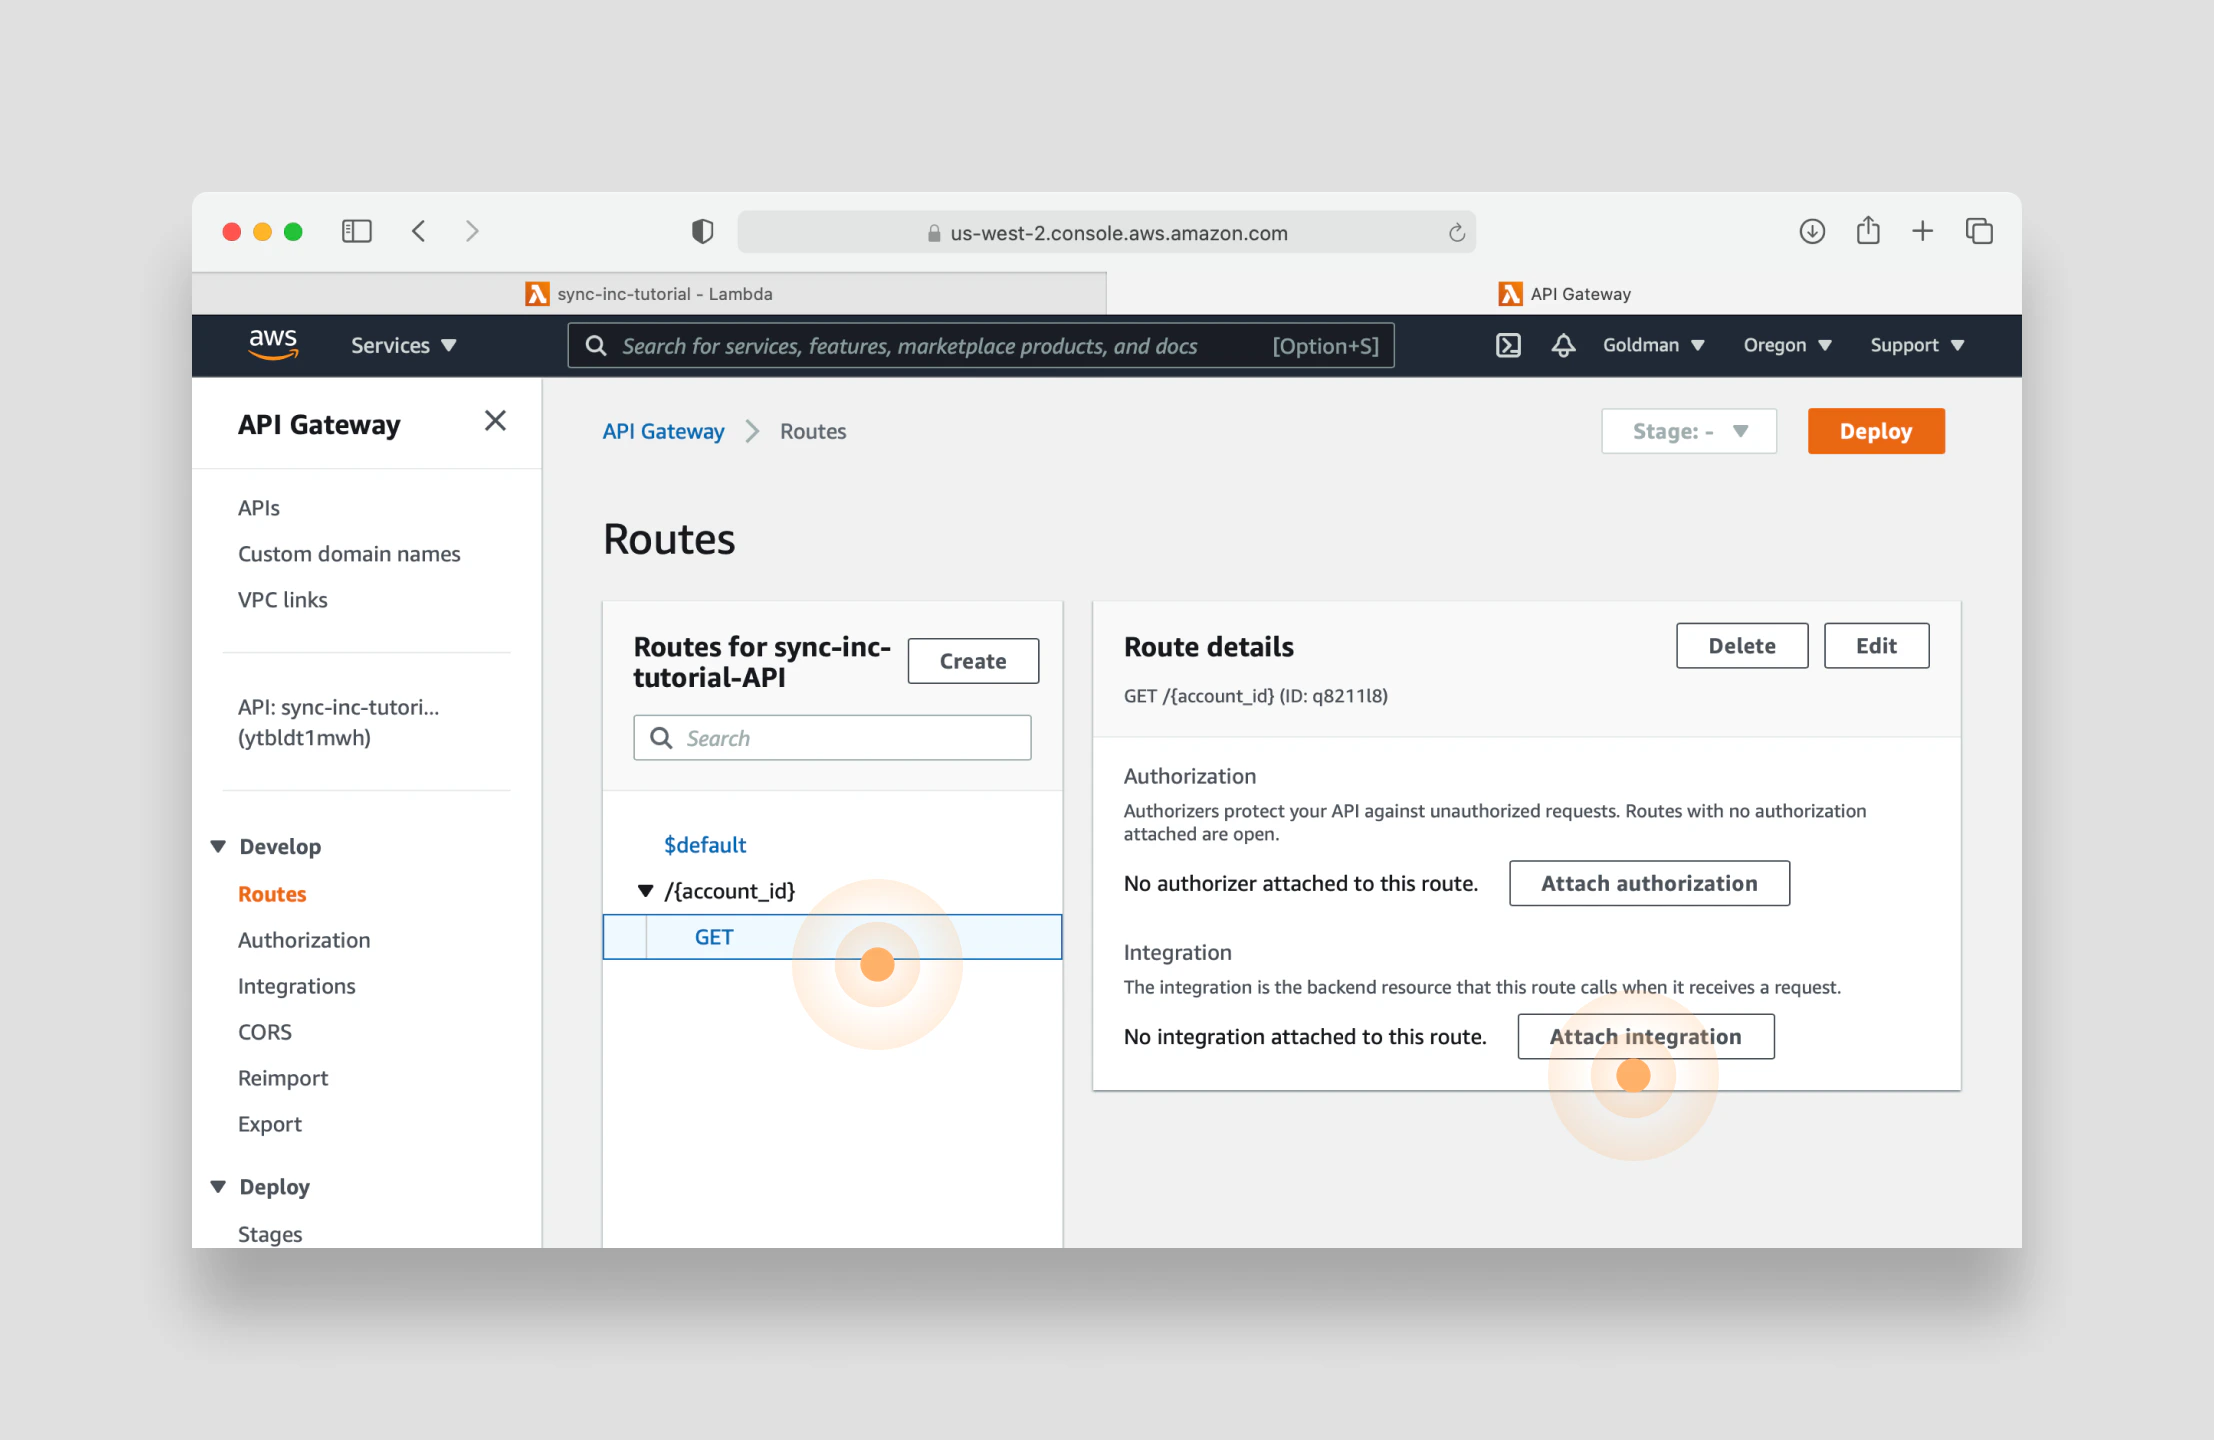Click the routes Search field
The image size is (2214, 1440).
click(832, 738)
